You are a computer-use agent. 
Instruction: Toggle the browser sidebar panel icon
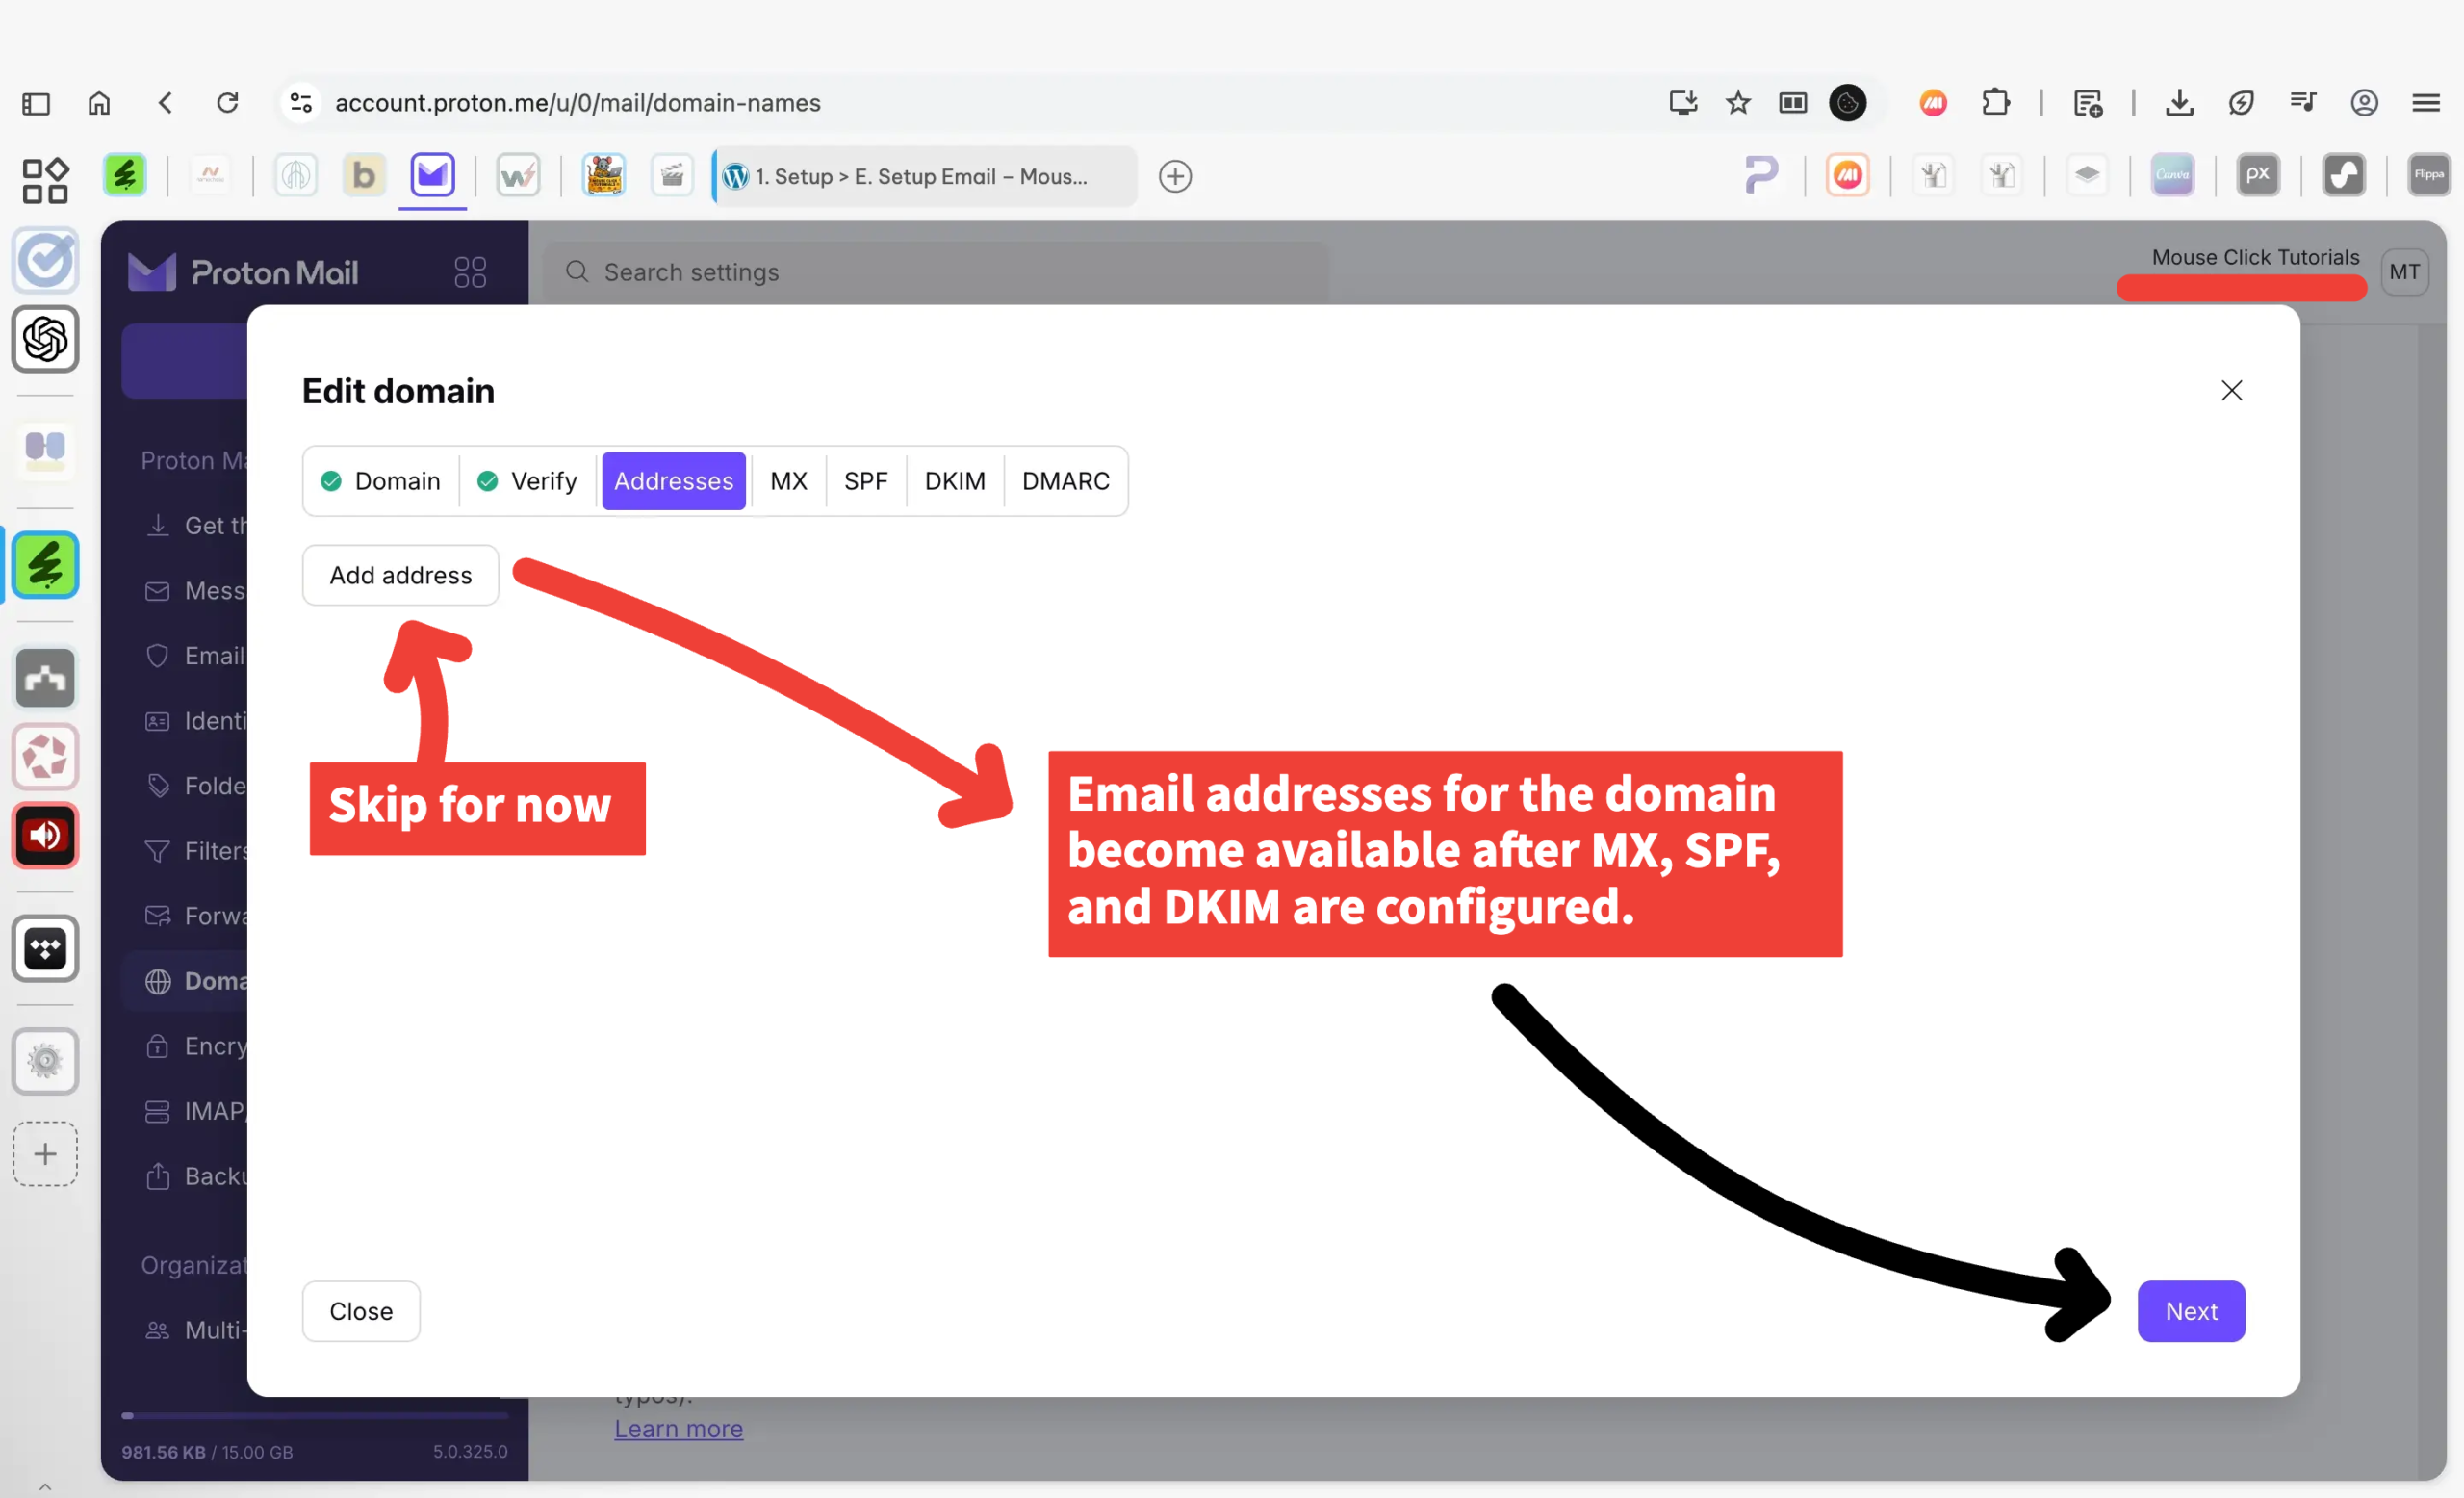[x=36, y=103]
